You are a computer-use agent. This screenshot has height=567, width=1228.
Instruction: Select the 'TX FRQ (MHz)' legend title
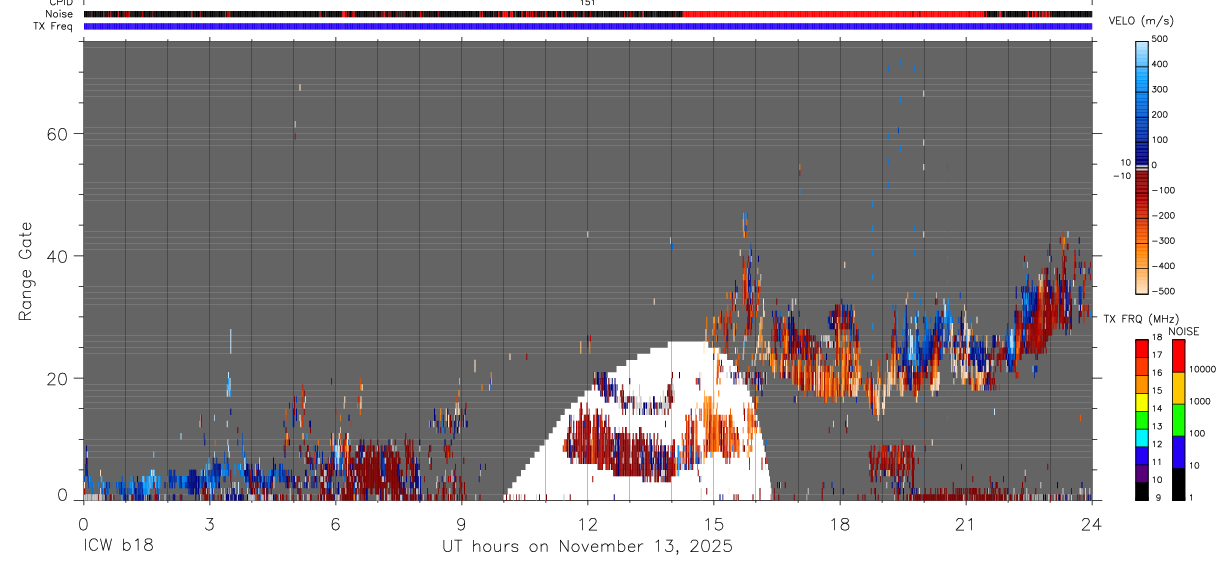[x=1141, y=318]
